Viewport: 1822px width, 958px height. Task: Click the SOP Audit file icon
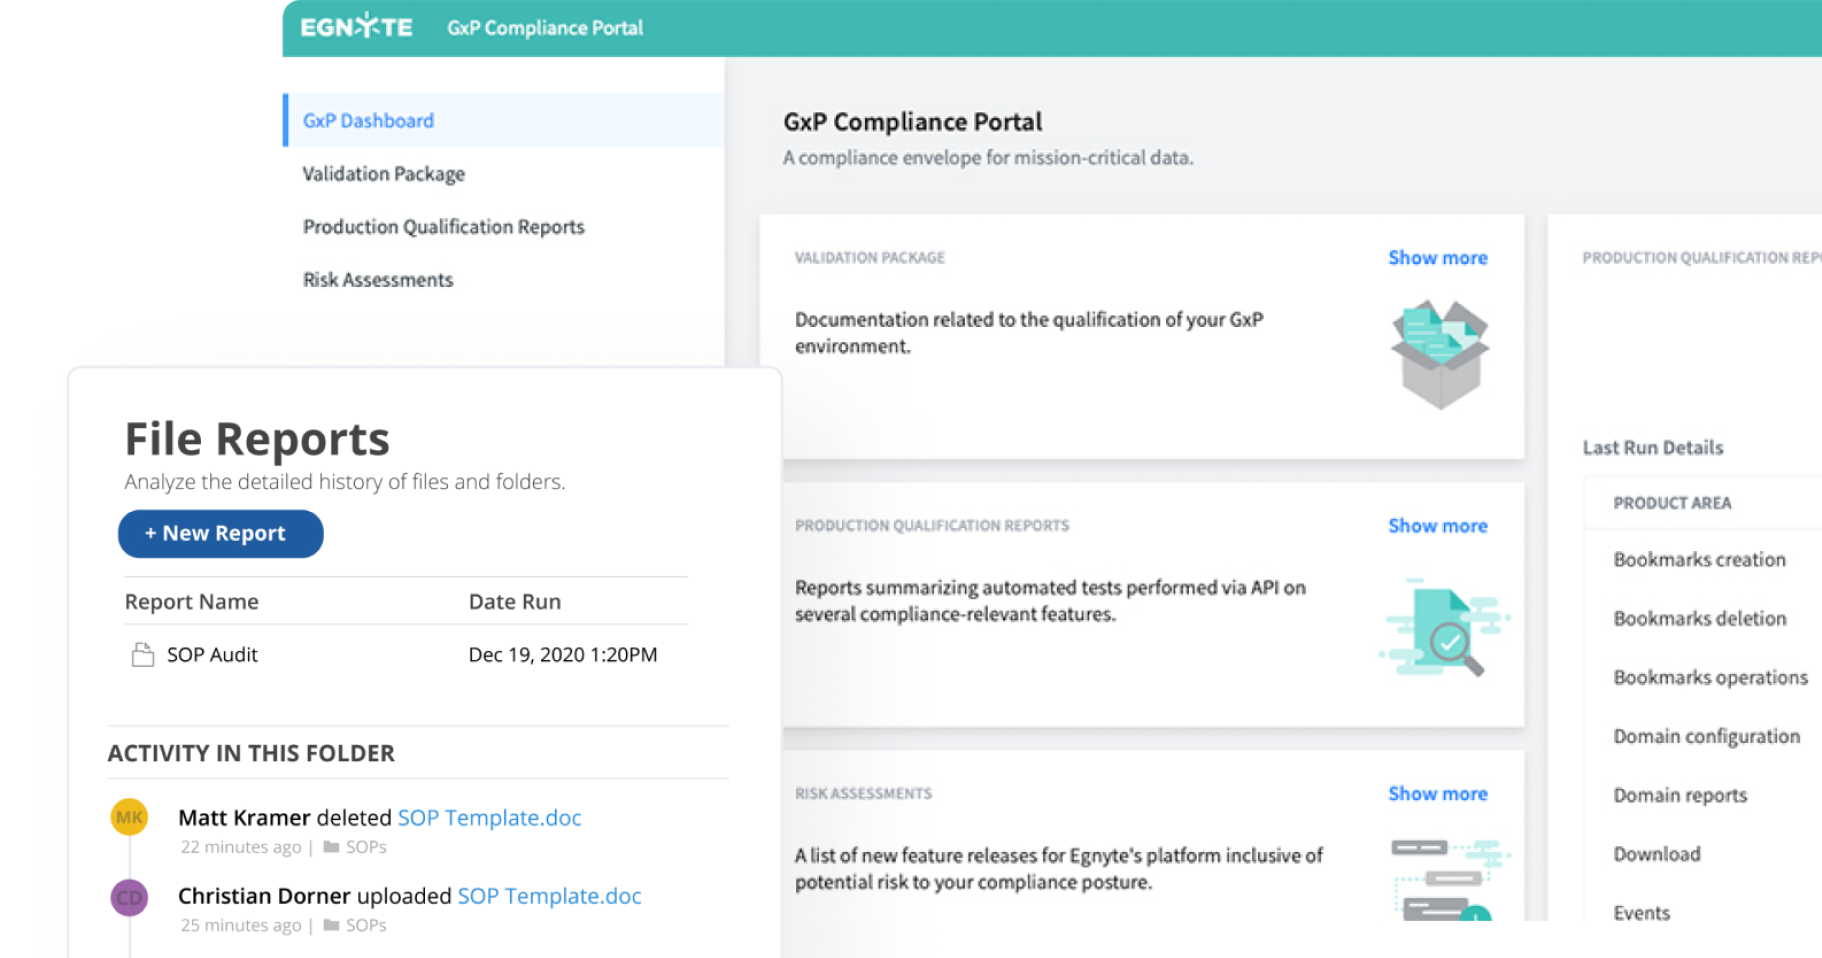[x=143, y=655]
